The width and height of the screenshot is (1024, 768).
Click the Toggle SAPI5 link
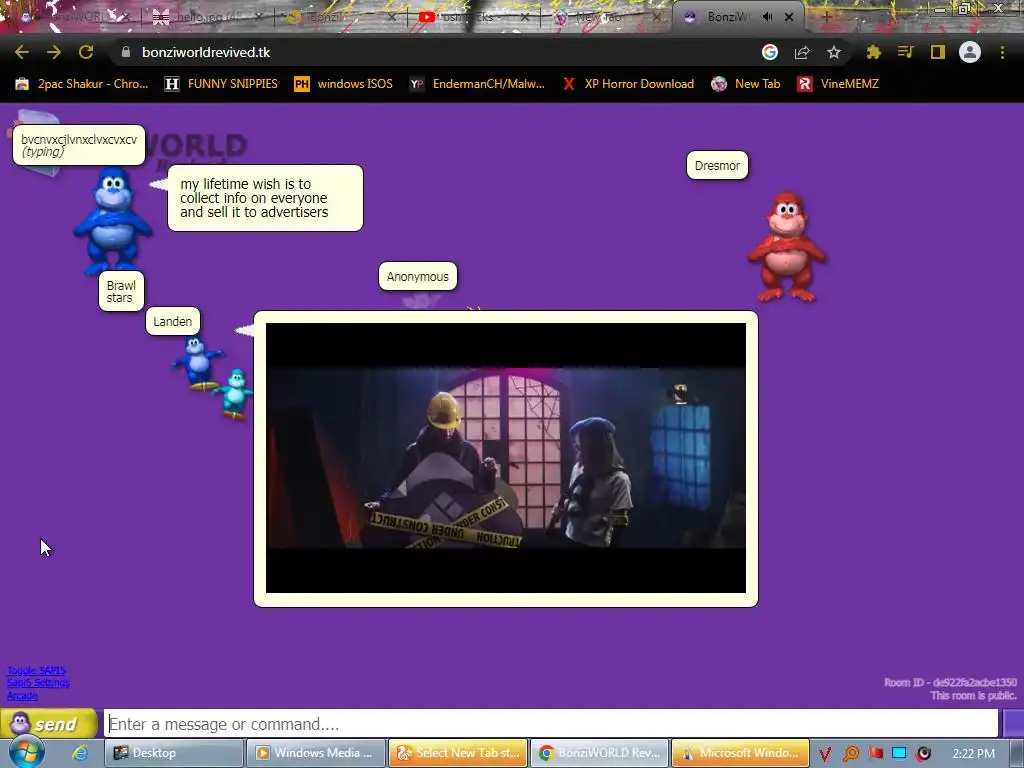tap(36, 671)
